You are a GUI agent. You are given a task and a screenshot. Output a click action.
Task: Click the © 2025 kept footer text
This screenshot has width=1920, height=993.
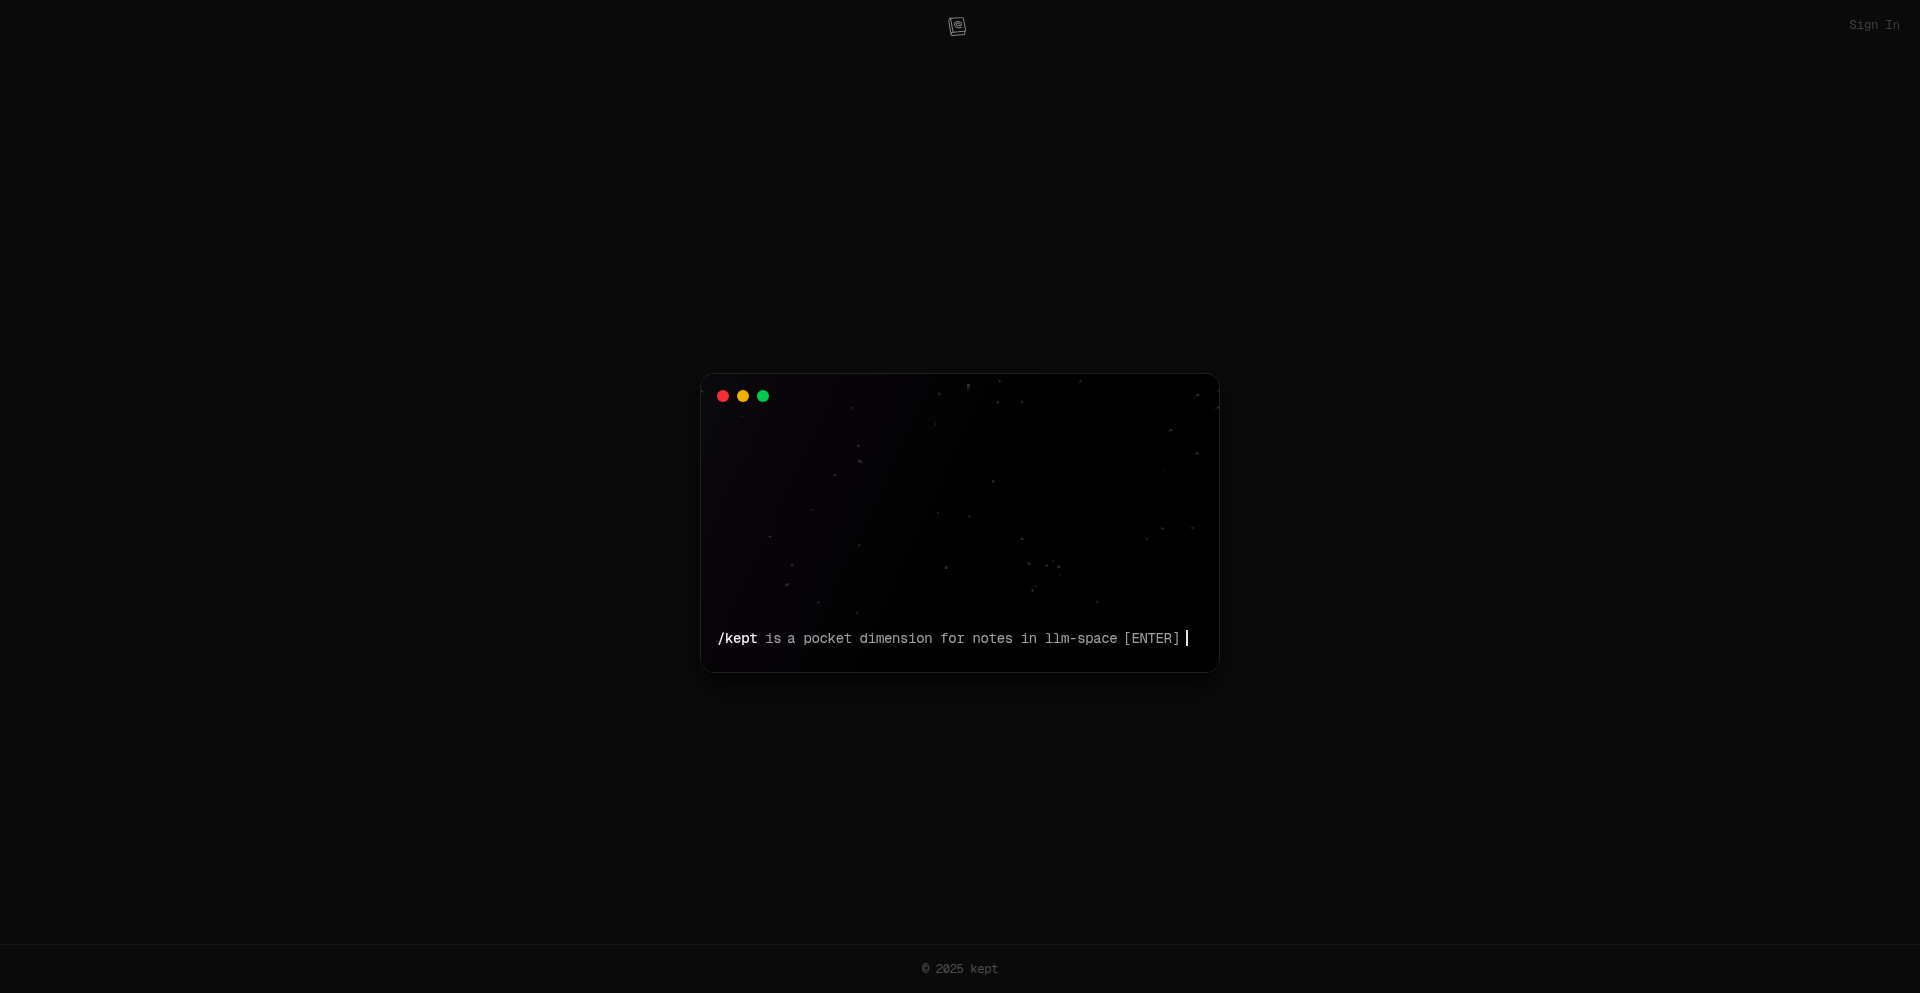tap(960, 969)
